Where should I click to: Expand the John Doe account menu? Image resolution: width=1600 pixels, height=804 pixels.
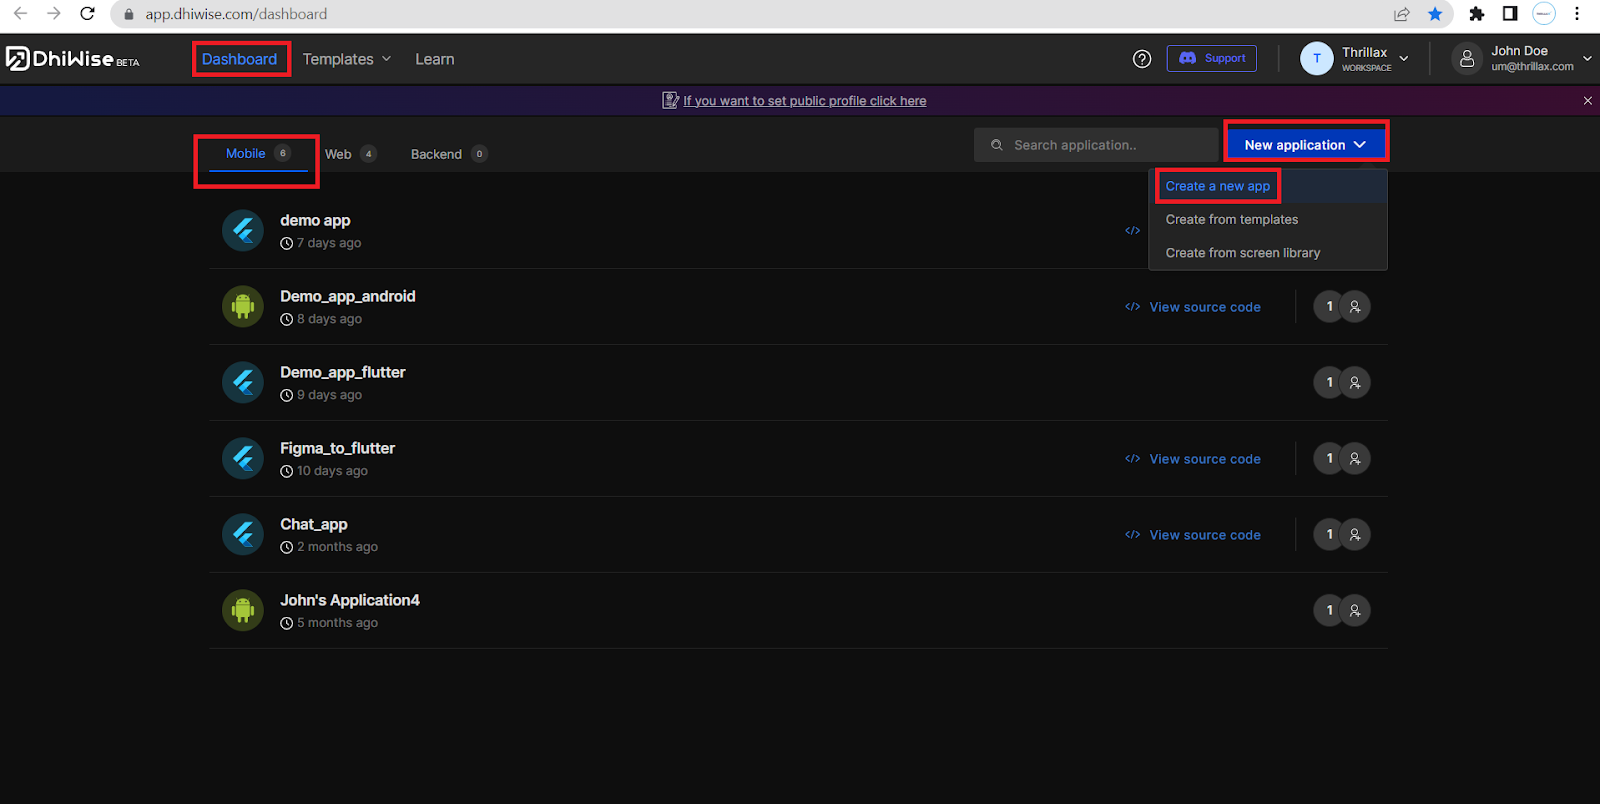[x=1522, y=59]
